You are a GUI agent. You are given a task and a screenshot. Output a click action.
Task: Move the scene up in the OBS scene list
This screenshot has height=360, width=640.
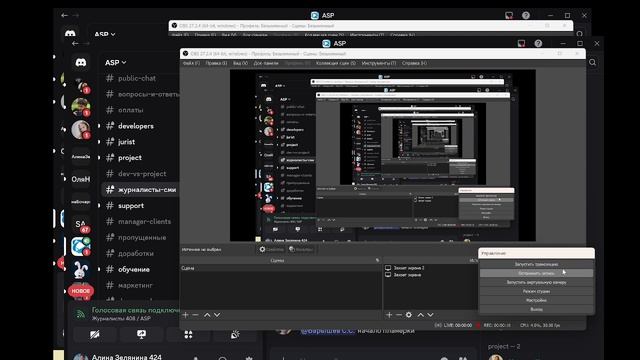click(207, 315)
